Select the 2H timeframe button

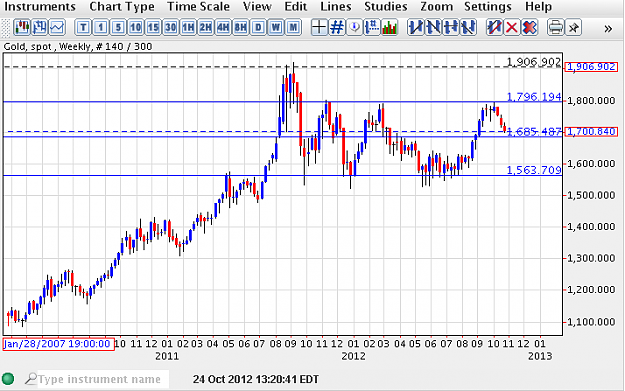[206, 28]
